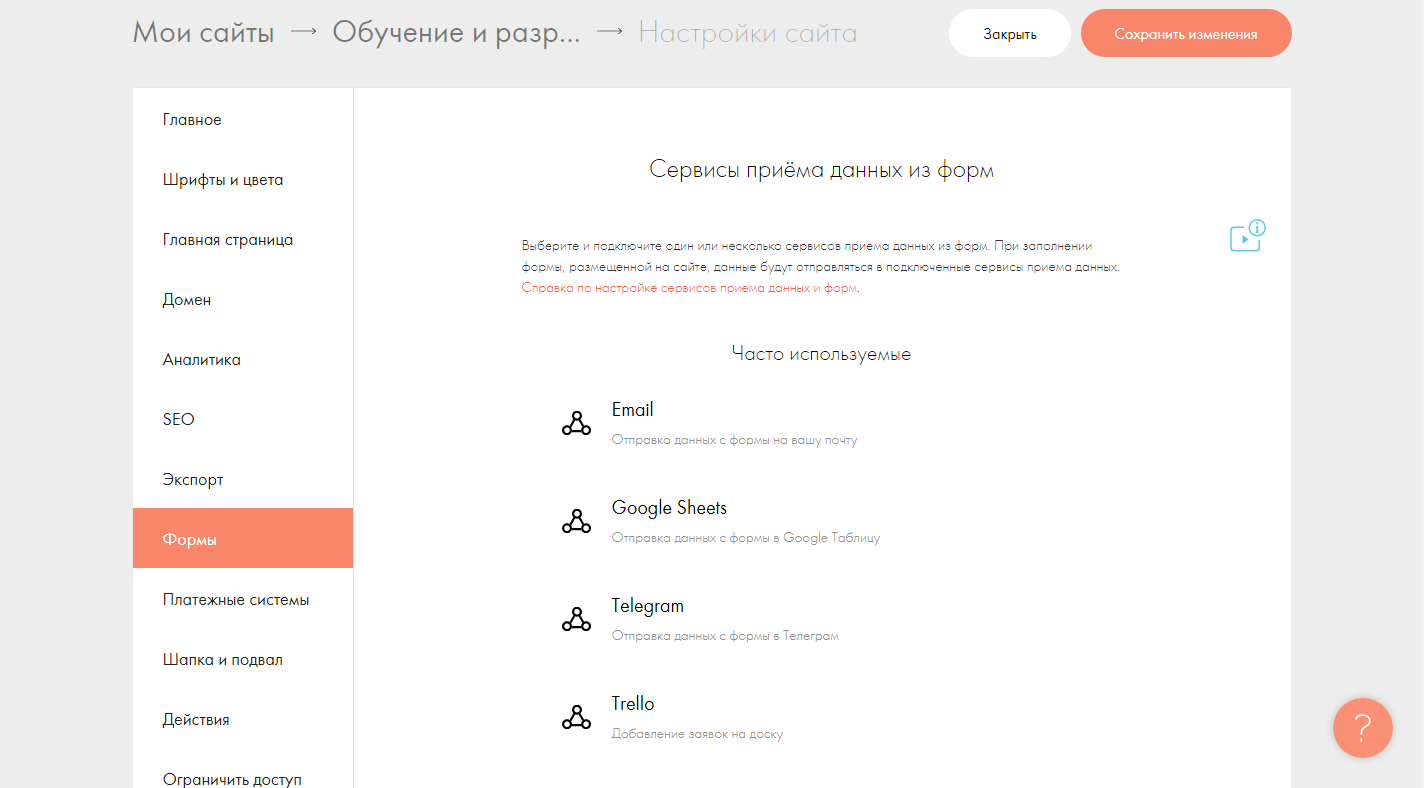Viewport: 1424px width, 788px height.
Task: Open the video help icon
Action: tap(1247, 236)
